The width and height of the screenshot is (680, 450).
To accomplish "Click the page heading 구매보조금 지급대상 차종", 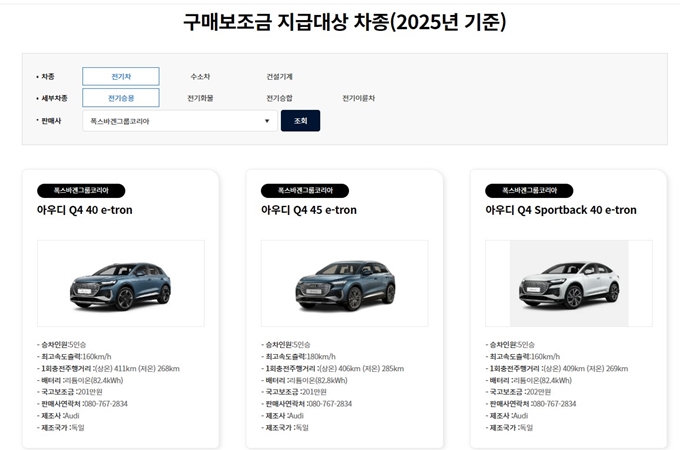I will coord(344,22).
